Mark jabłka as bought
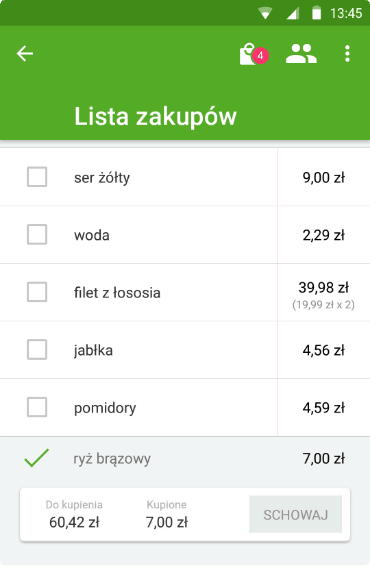The image size is (370, 566). (x=37, y=349)
